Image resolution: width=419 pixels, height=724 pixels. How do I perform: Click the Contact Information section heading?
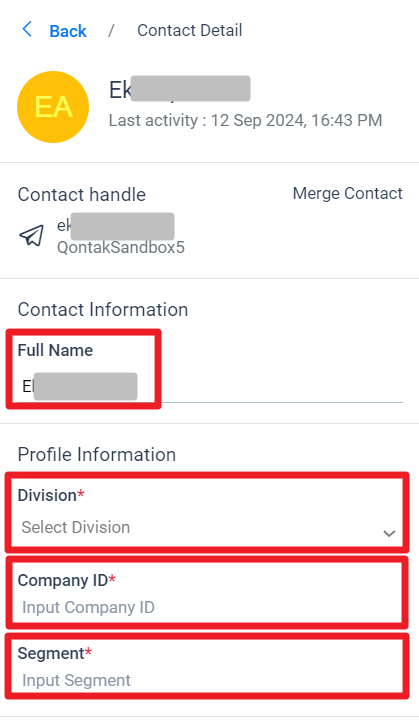pos(103,309)
